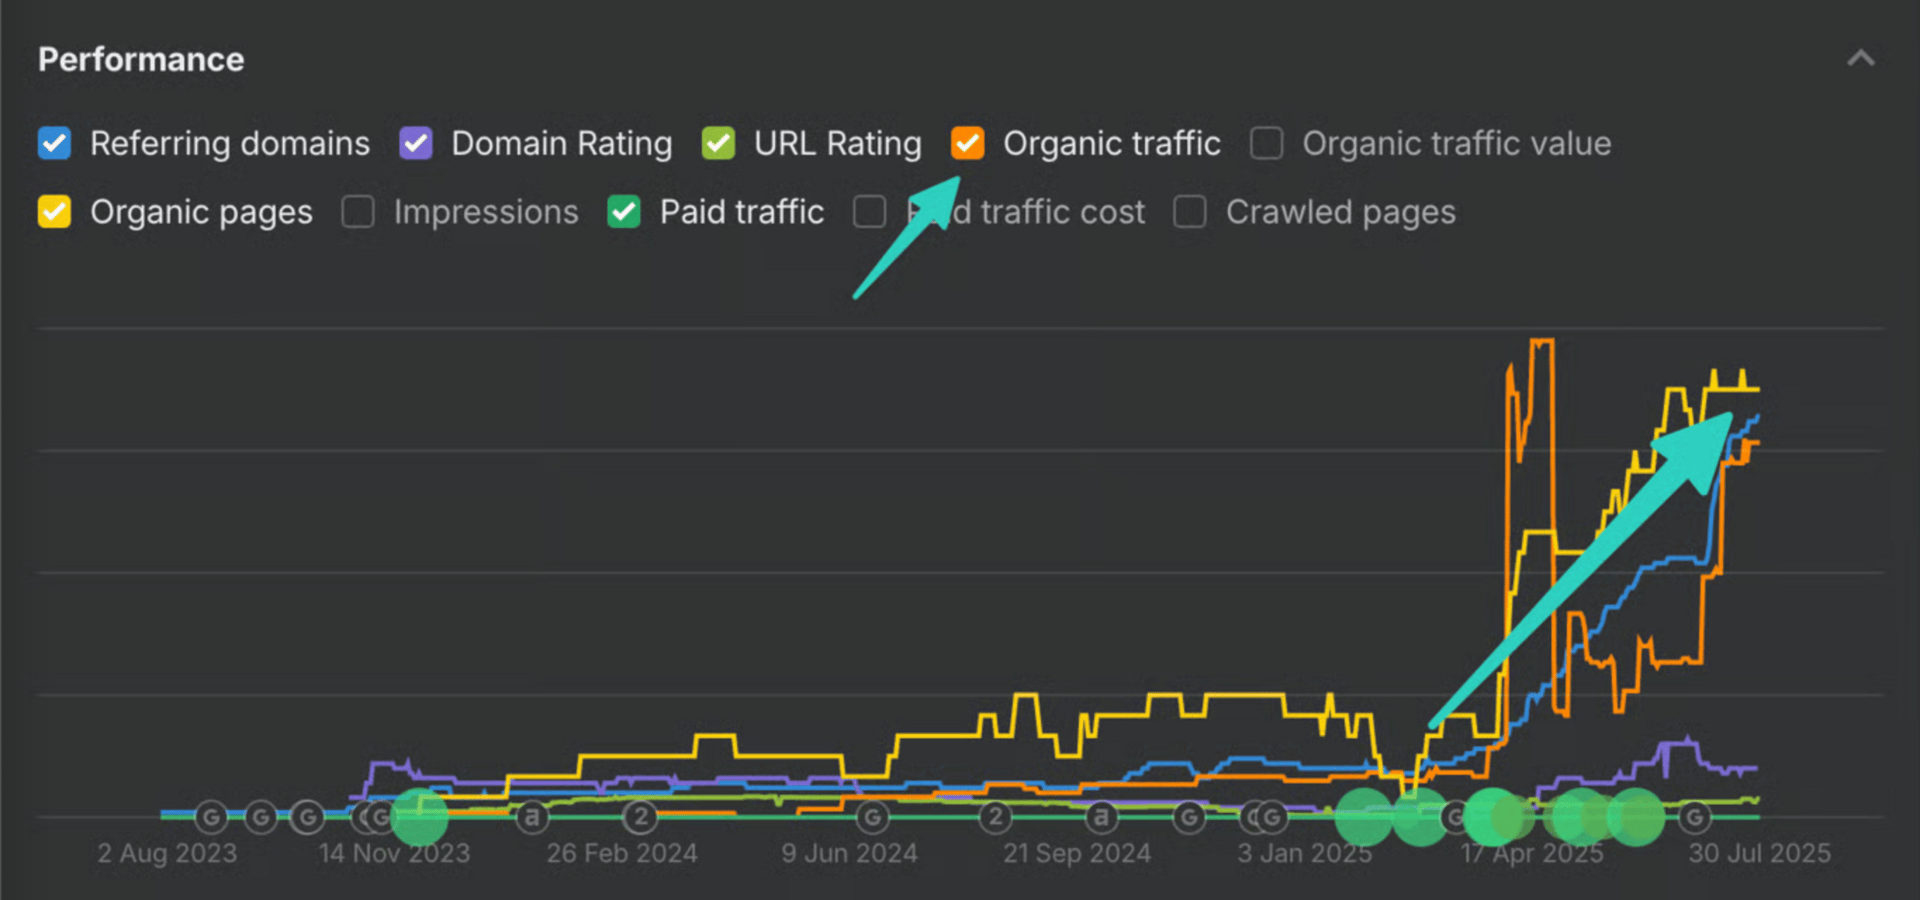Collapse the Performance panel with the chevron
Viewport: 1920px width, 900px height.
pos(1861,58)
